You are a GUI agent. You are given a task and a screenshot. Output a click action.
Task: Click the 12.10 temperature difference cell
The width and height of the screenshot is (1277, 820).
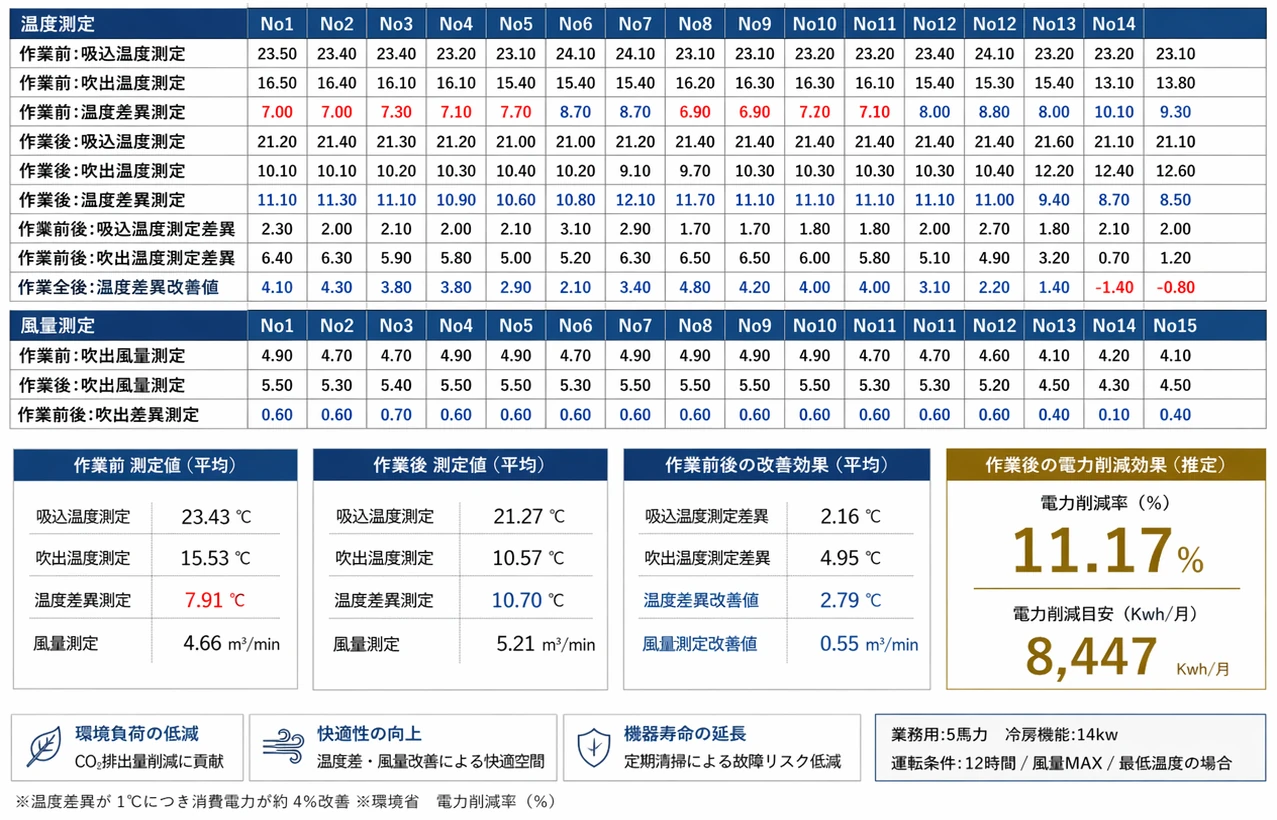click(x=636, y=200)
